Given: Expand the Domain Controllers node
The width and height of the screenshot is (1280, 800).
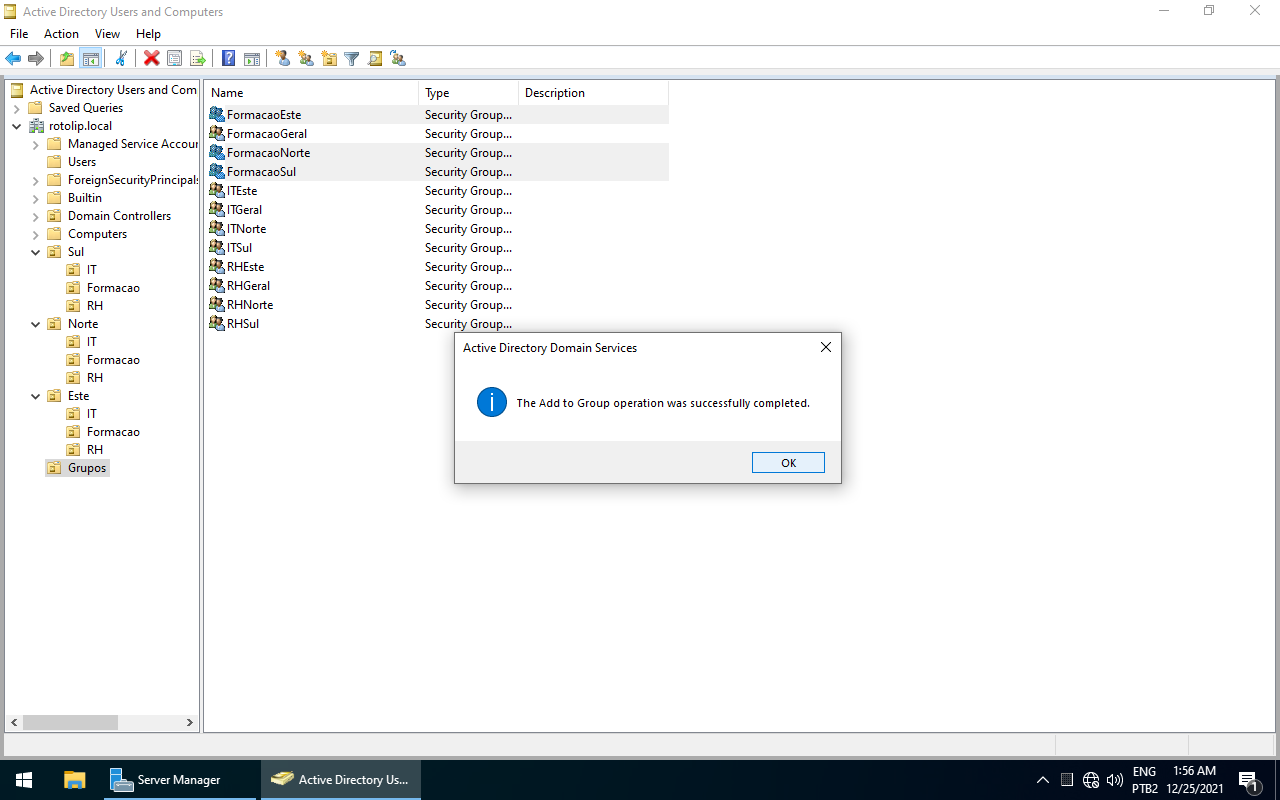Looking at the screenshot, I should coord(36,216).
